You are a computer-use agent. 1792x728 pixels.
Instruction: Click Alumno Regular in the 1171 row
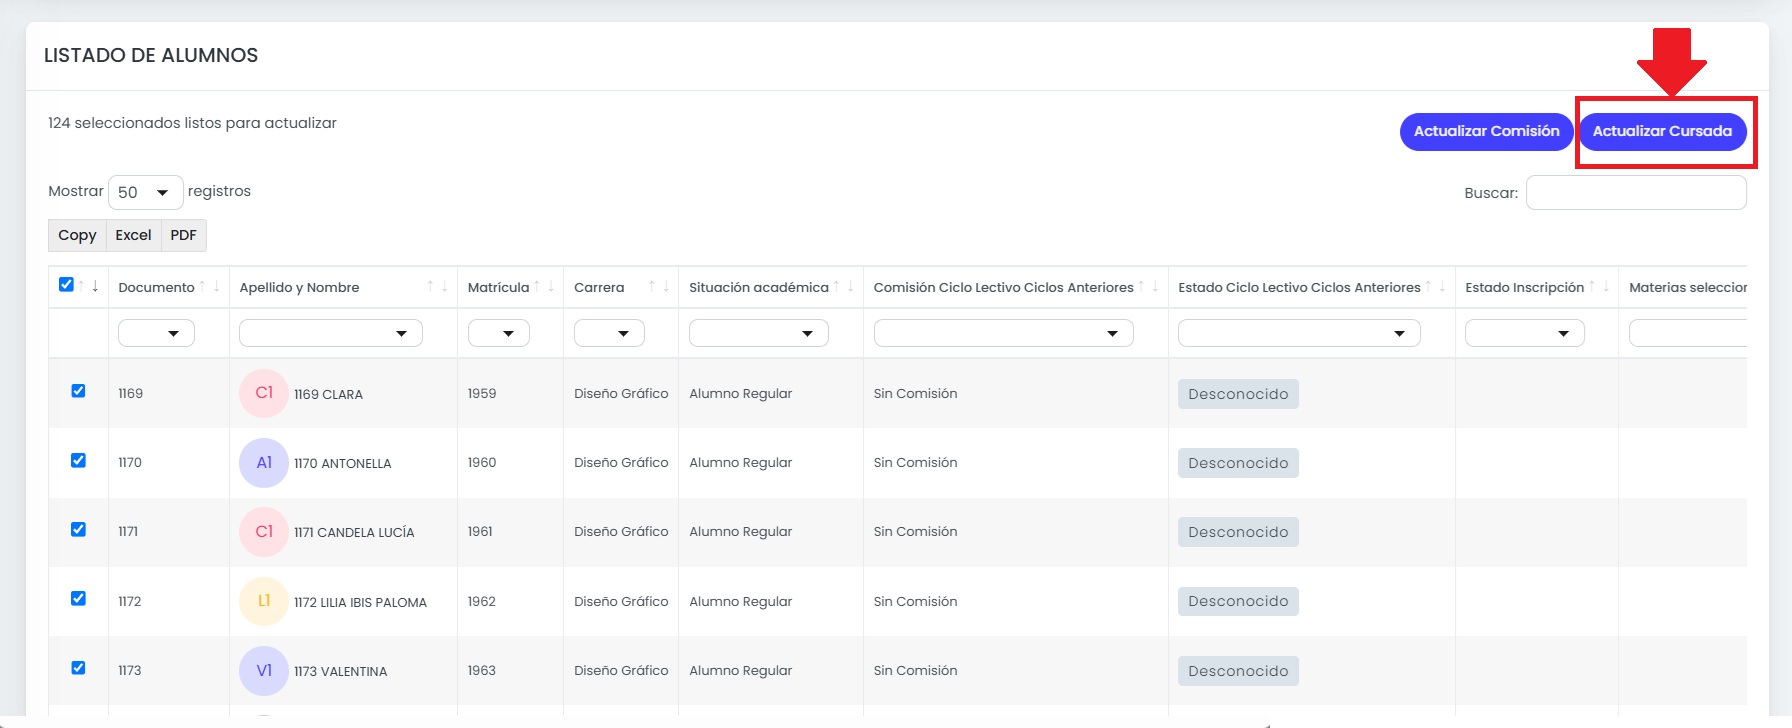click(x=740, y=531)
